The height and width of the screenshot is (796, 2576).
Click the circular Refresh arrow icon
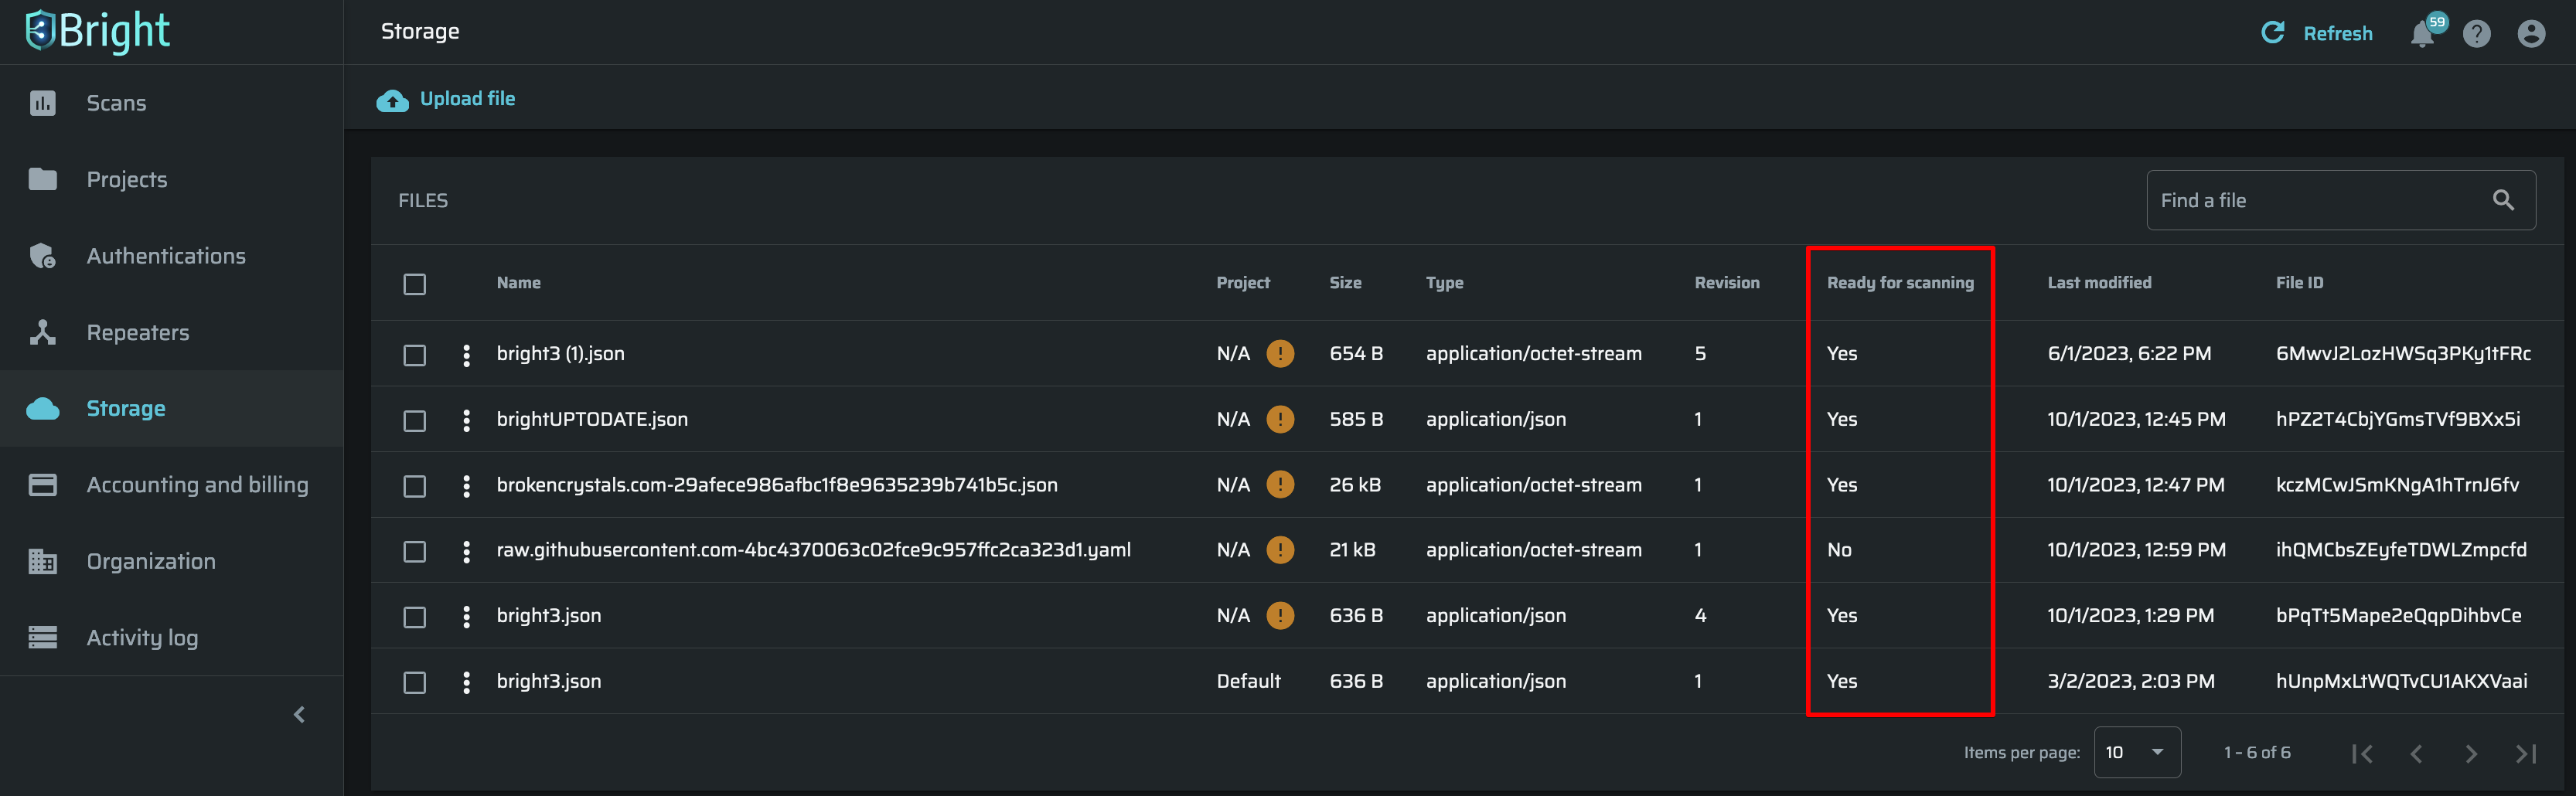pos(2273,33)
